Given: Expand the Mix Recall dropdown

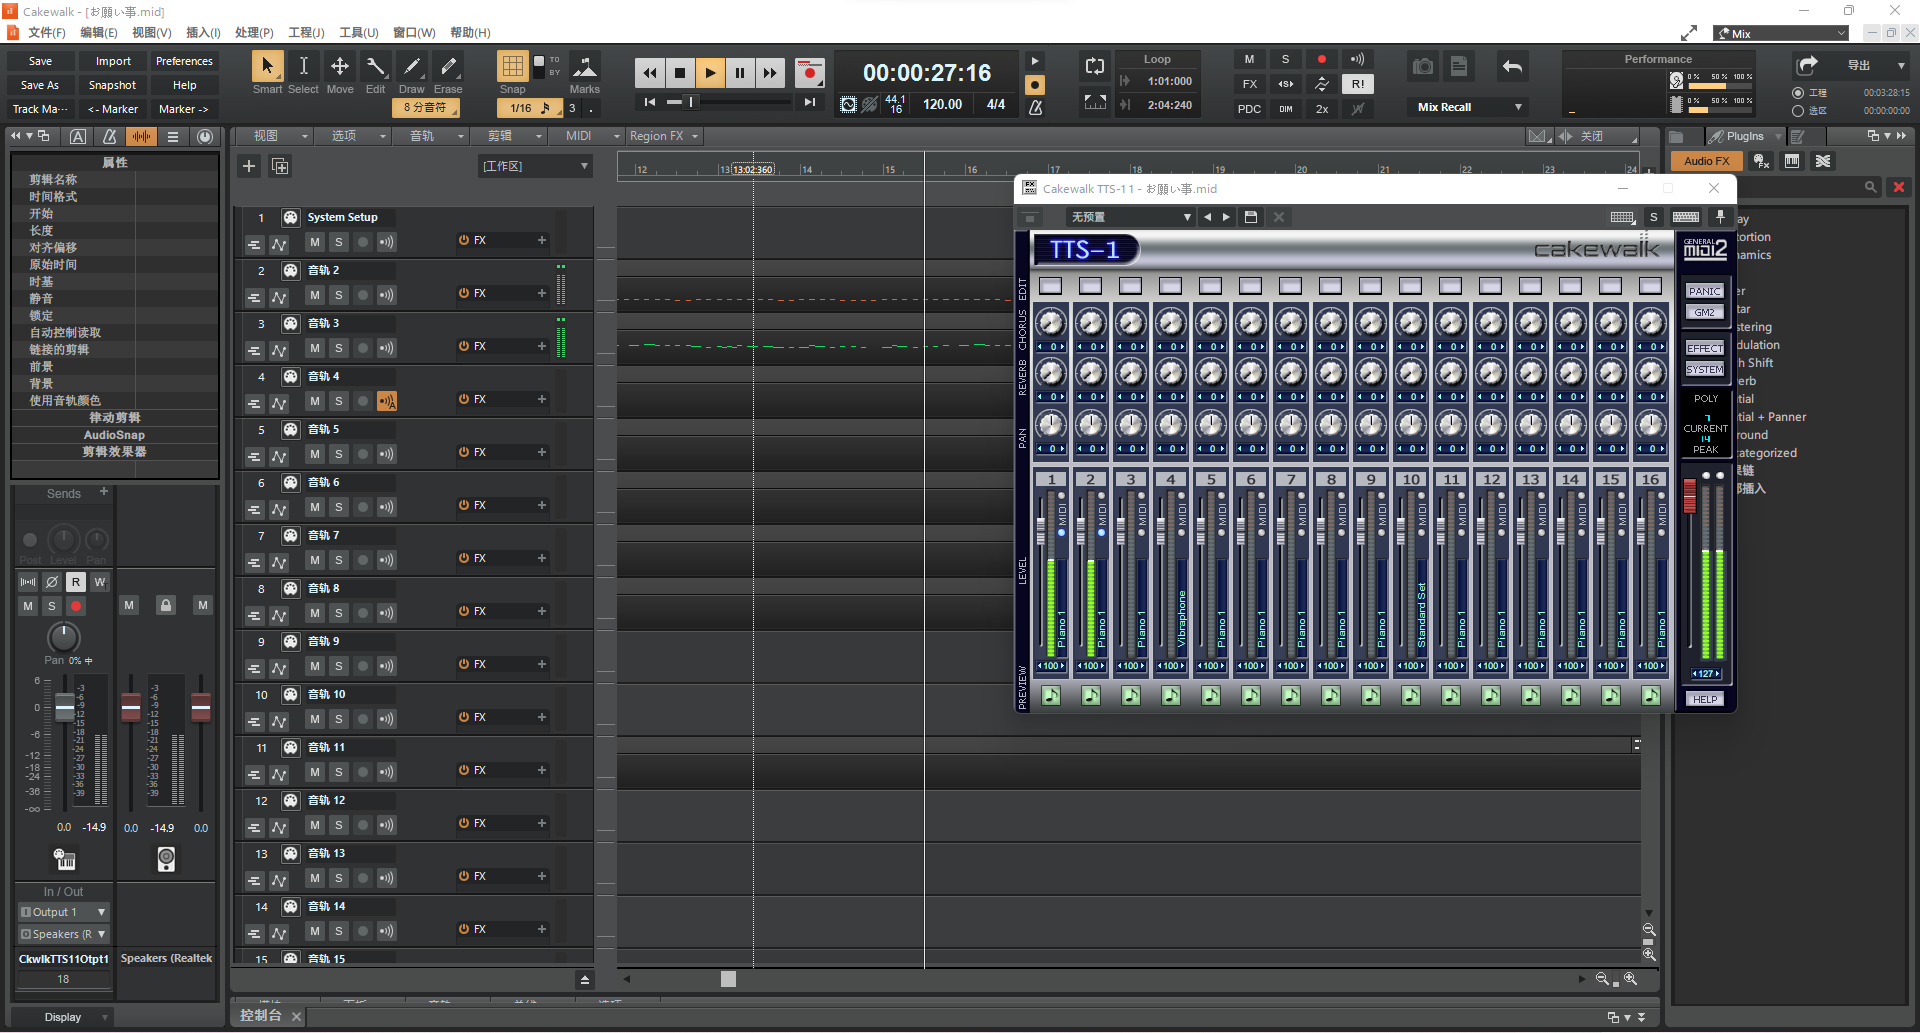Looking at the screenshot, I should 1468,107.
